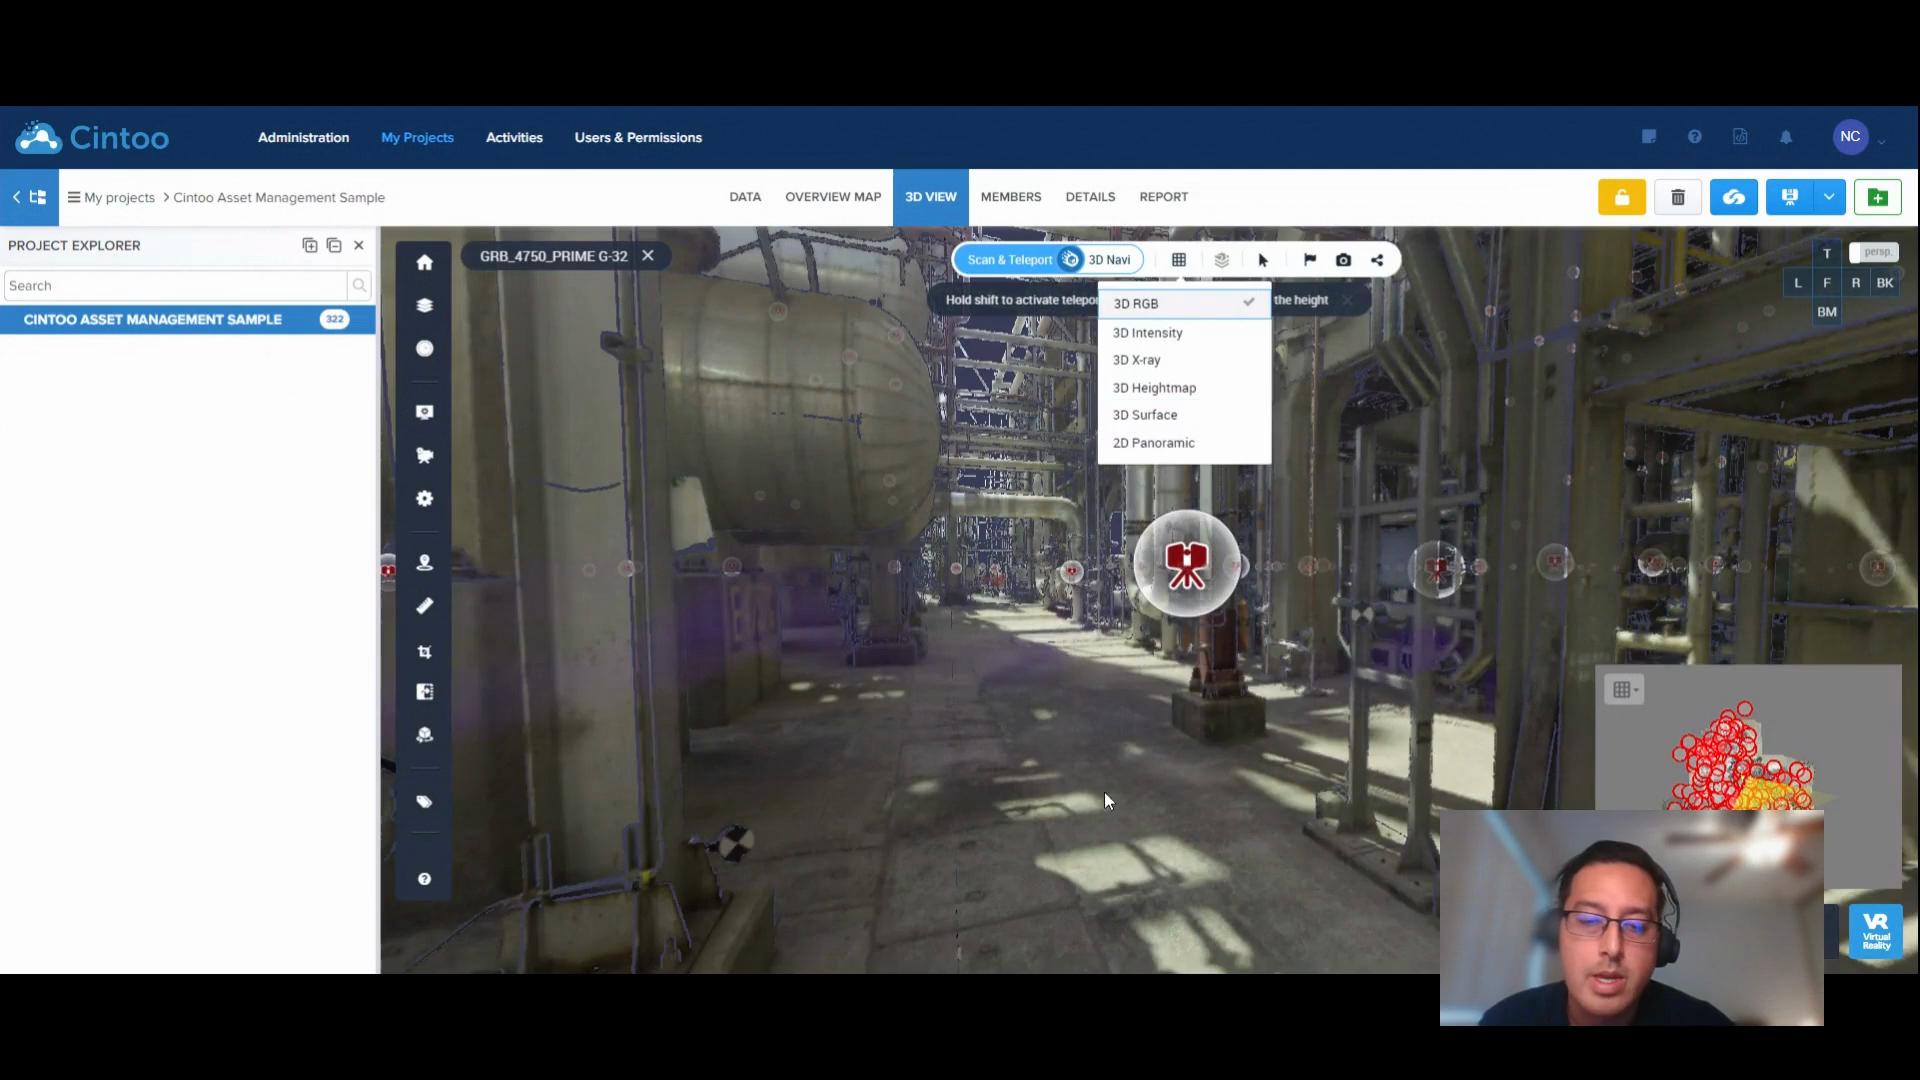This screenshot has height=1080, width=1920.
Task: Click the Project Explorer search field
Action: click(176, 286)
